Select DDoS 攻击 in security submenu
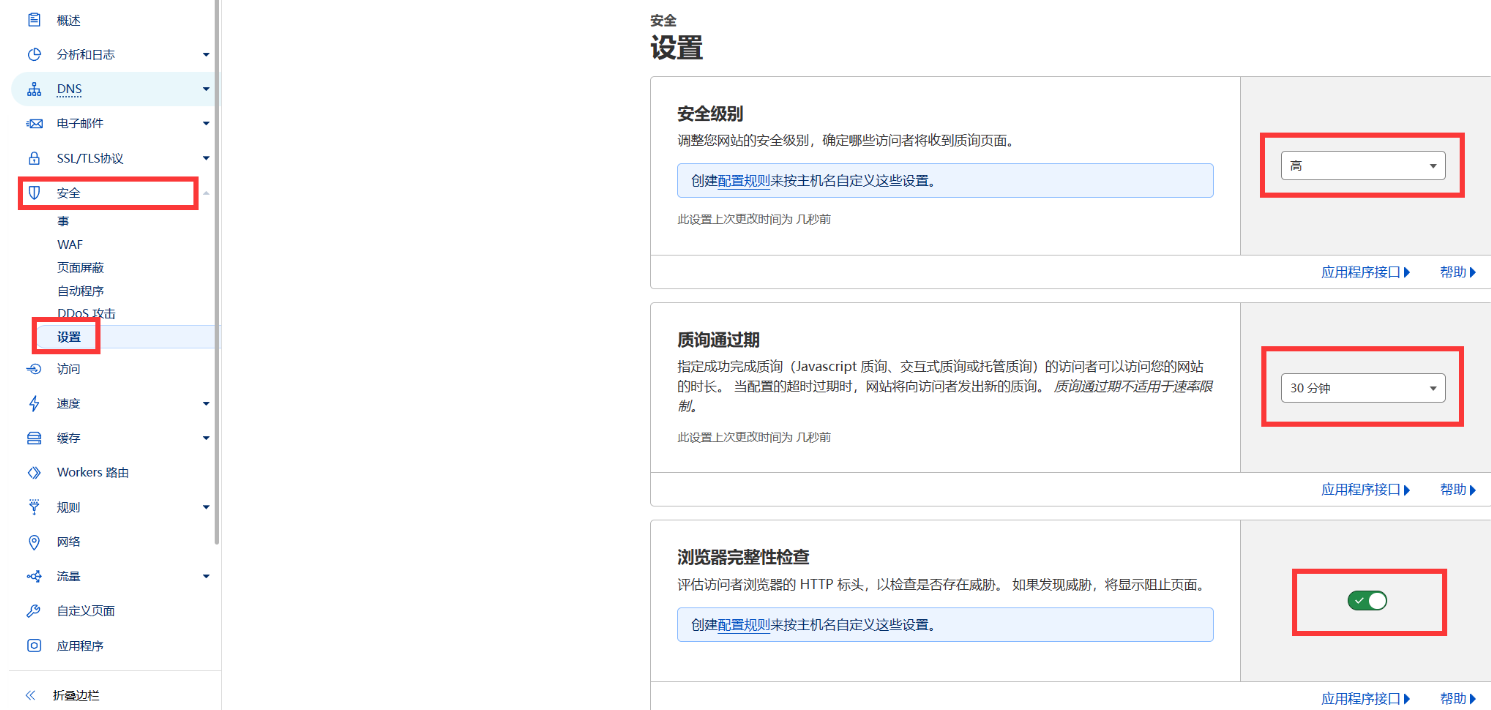This screenshot has height=710, width=1491. pos(86,314)
